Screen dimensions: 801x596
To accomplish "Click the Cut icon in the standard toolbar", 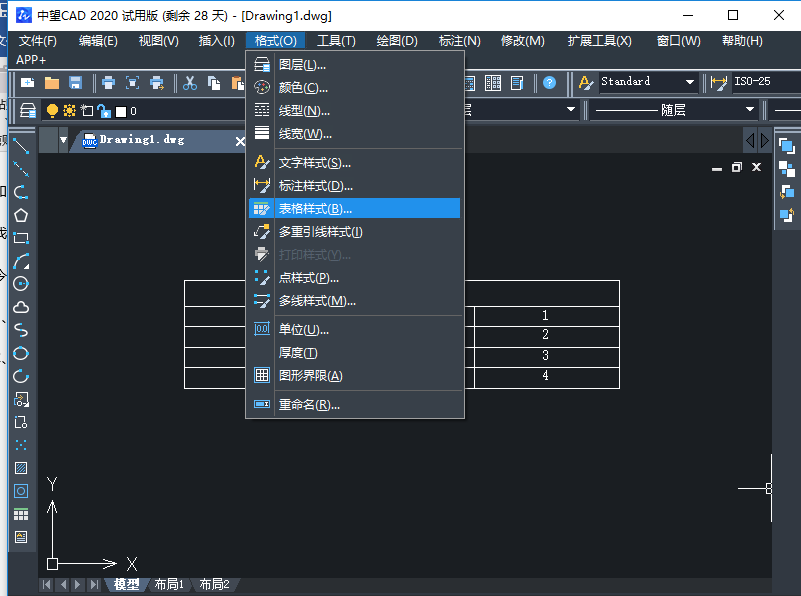I will coord(190,83).
